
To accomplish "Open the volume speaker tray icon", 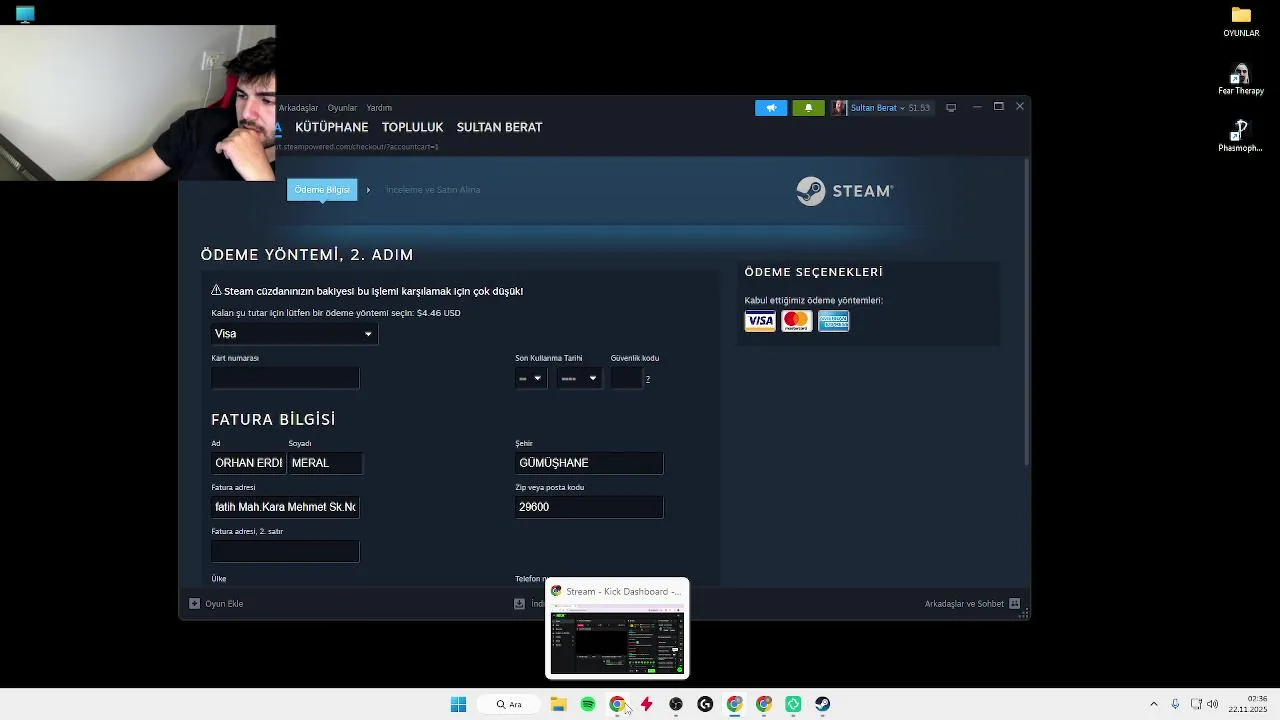I will [1213, 704].
